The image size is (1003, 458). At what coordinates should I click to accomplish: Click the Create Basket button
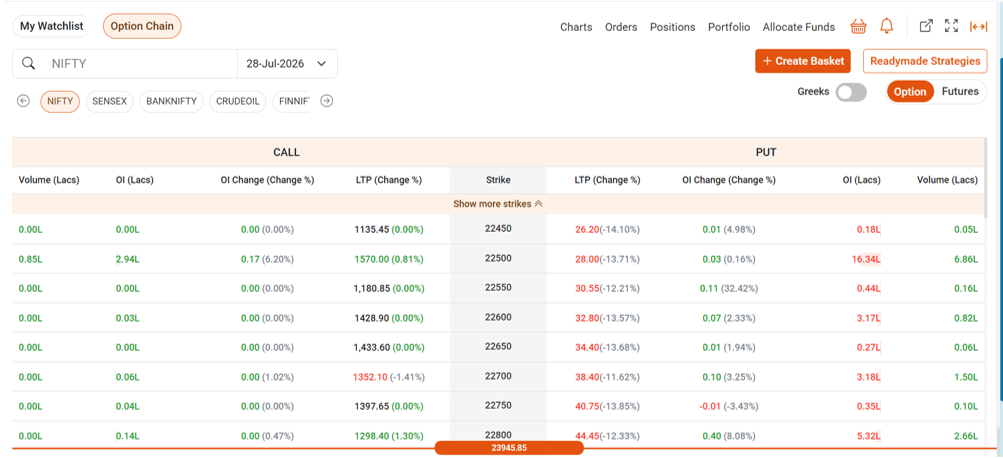pos(803,61)
